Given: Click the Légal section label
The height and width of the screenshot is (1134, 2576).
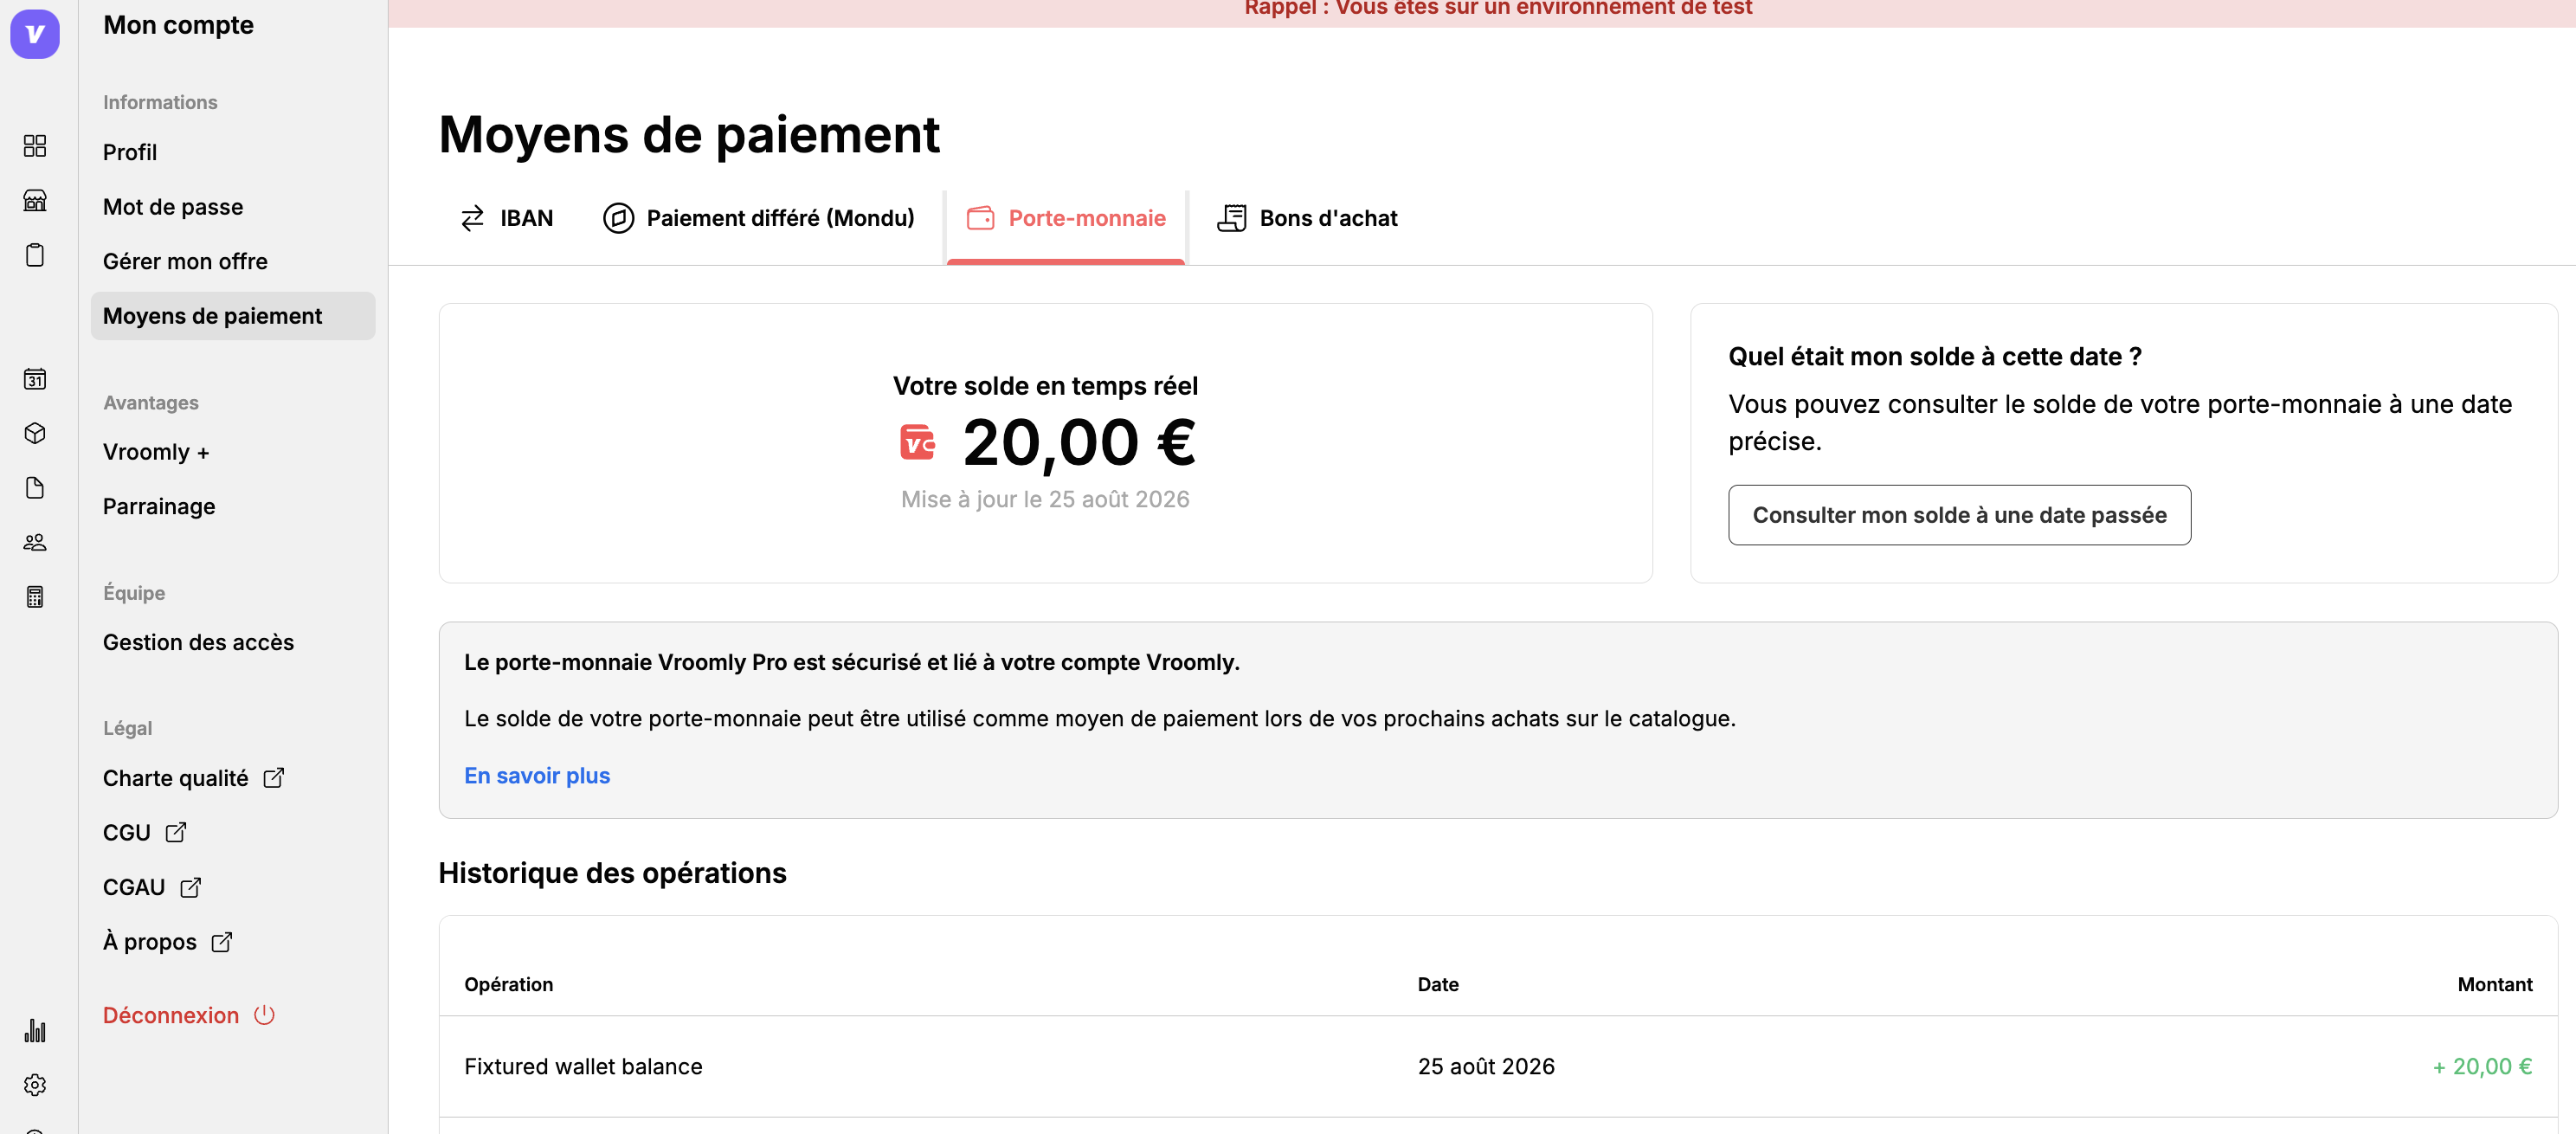Looking at the screenshot, I should click(x=127, y=728).
